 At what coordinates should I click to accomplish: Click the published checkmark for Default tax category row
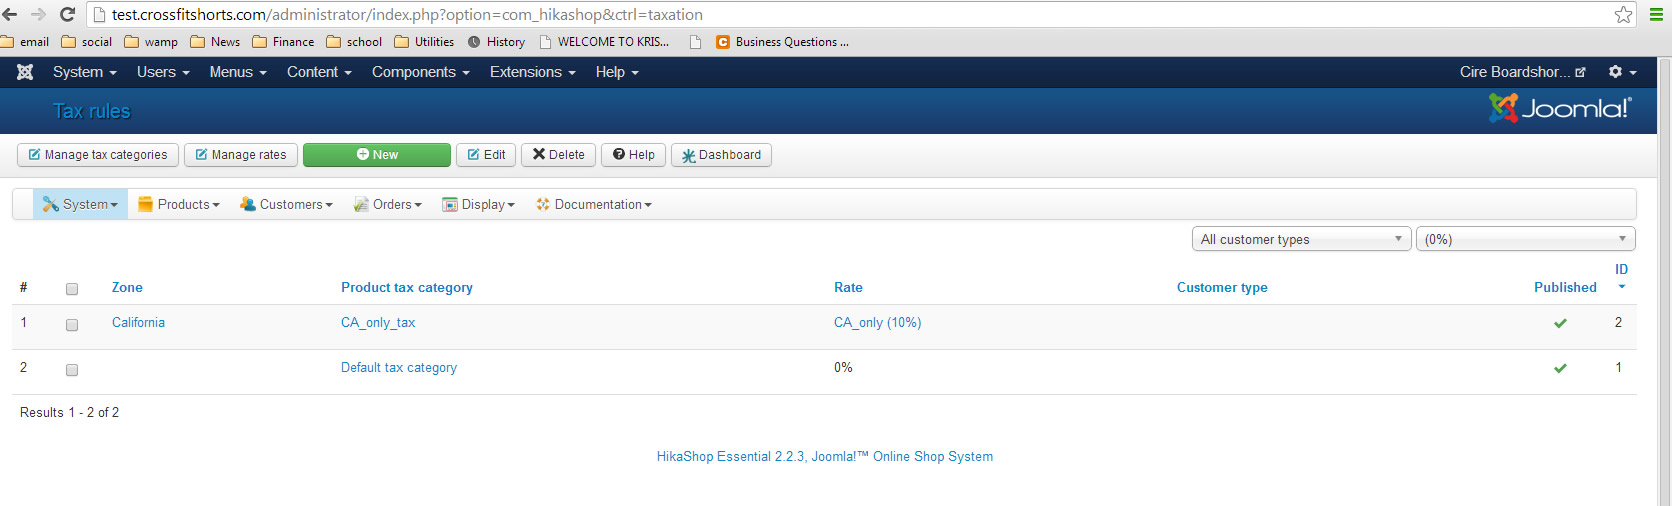1560,368
